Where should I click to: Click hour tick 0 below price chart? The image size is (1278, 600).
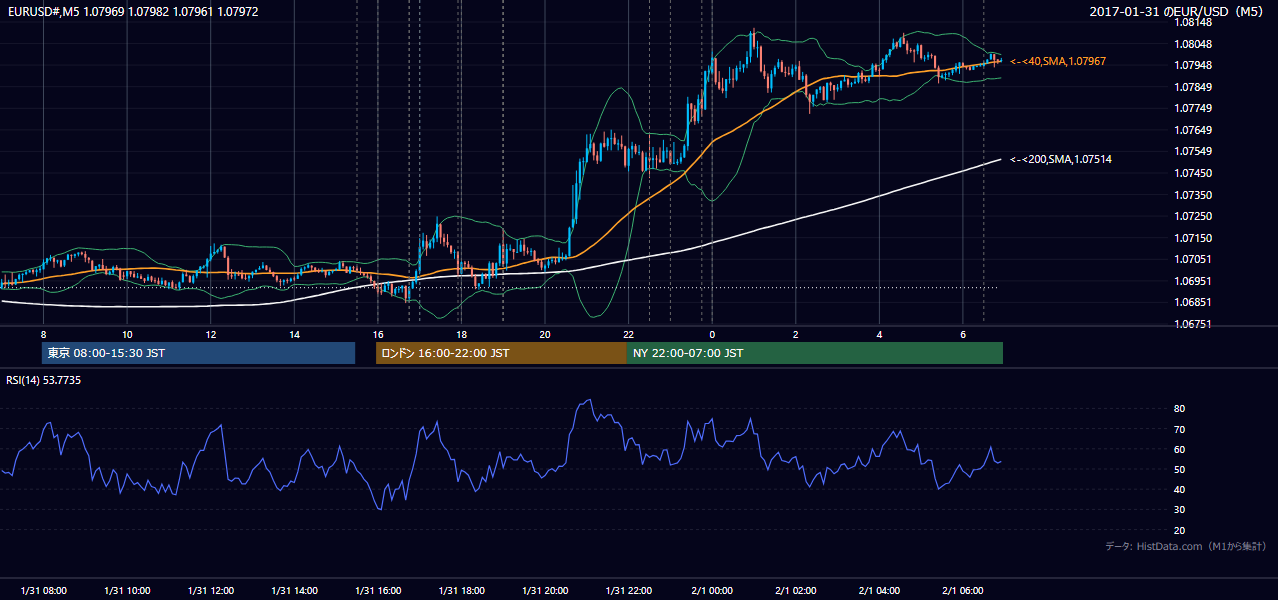click(712, 334)
